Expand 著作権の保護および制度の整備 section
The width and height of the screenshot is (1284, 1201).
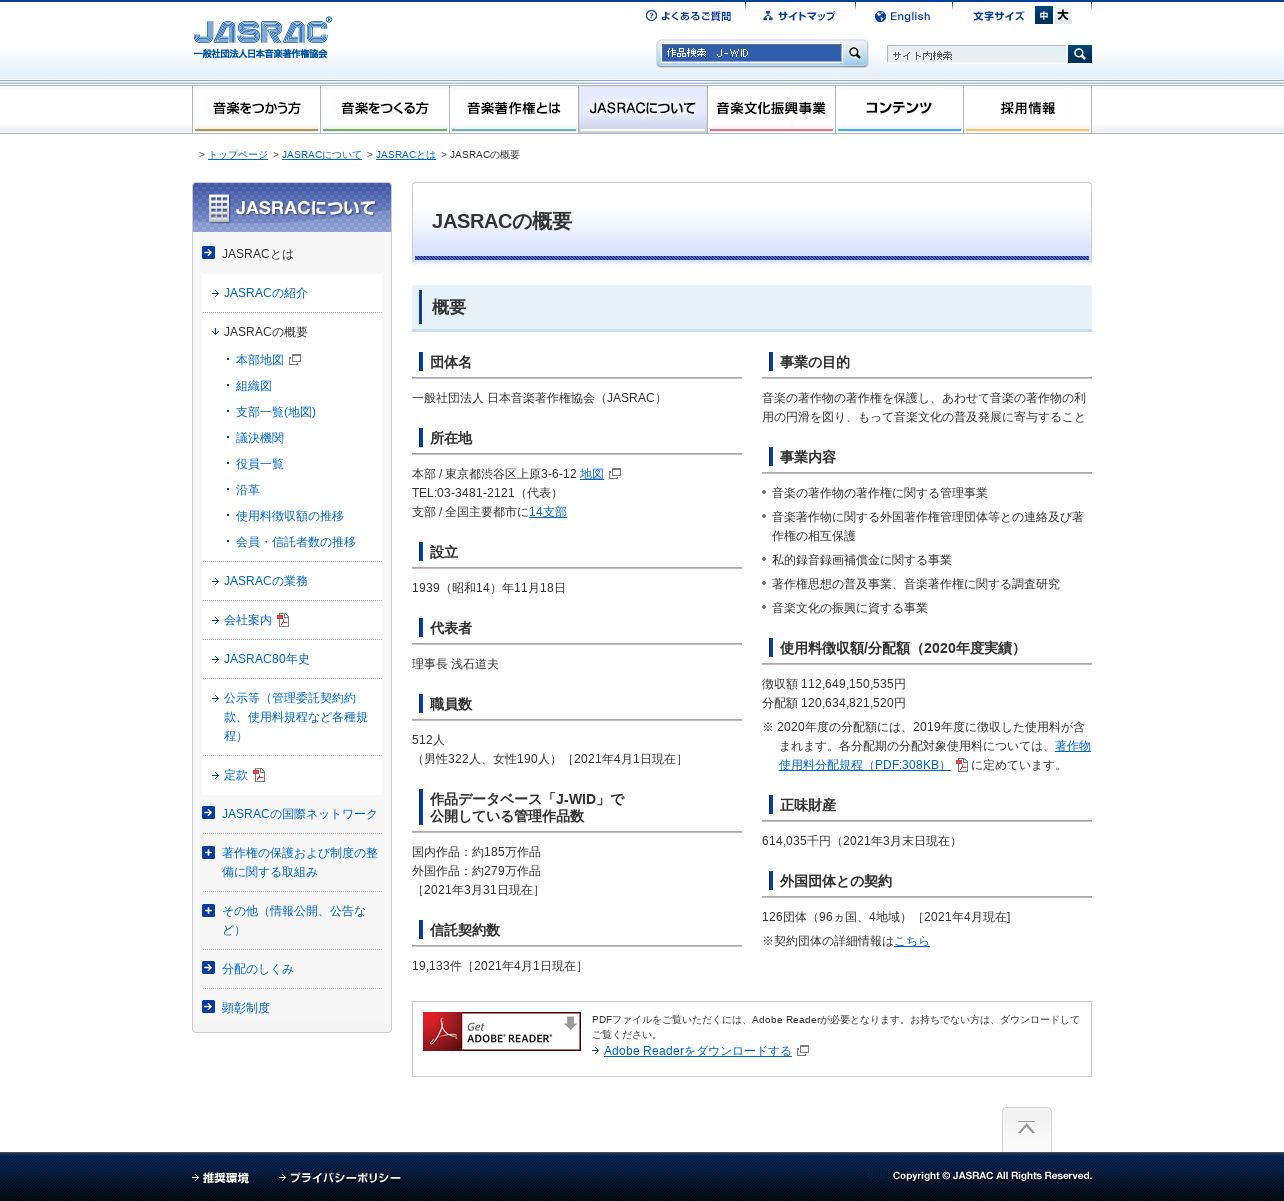click(300, 862)
